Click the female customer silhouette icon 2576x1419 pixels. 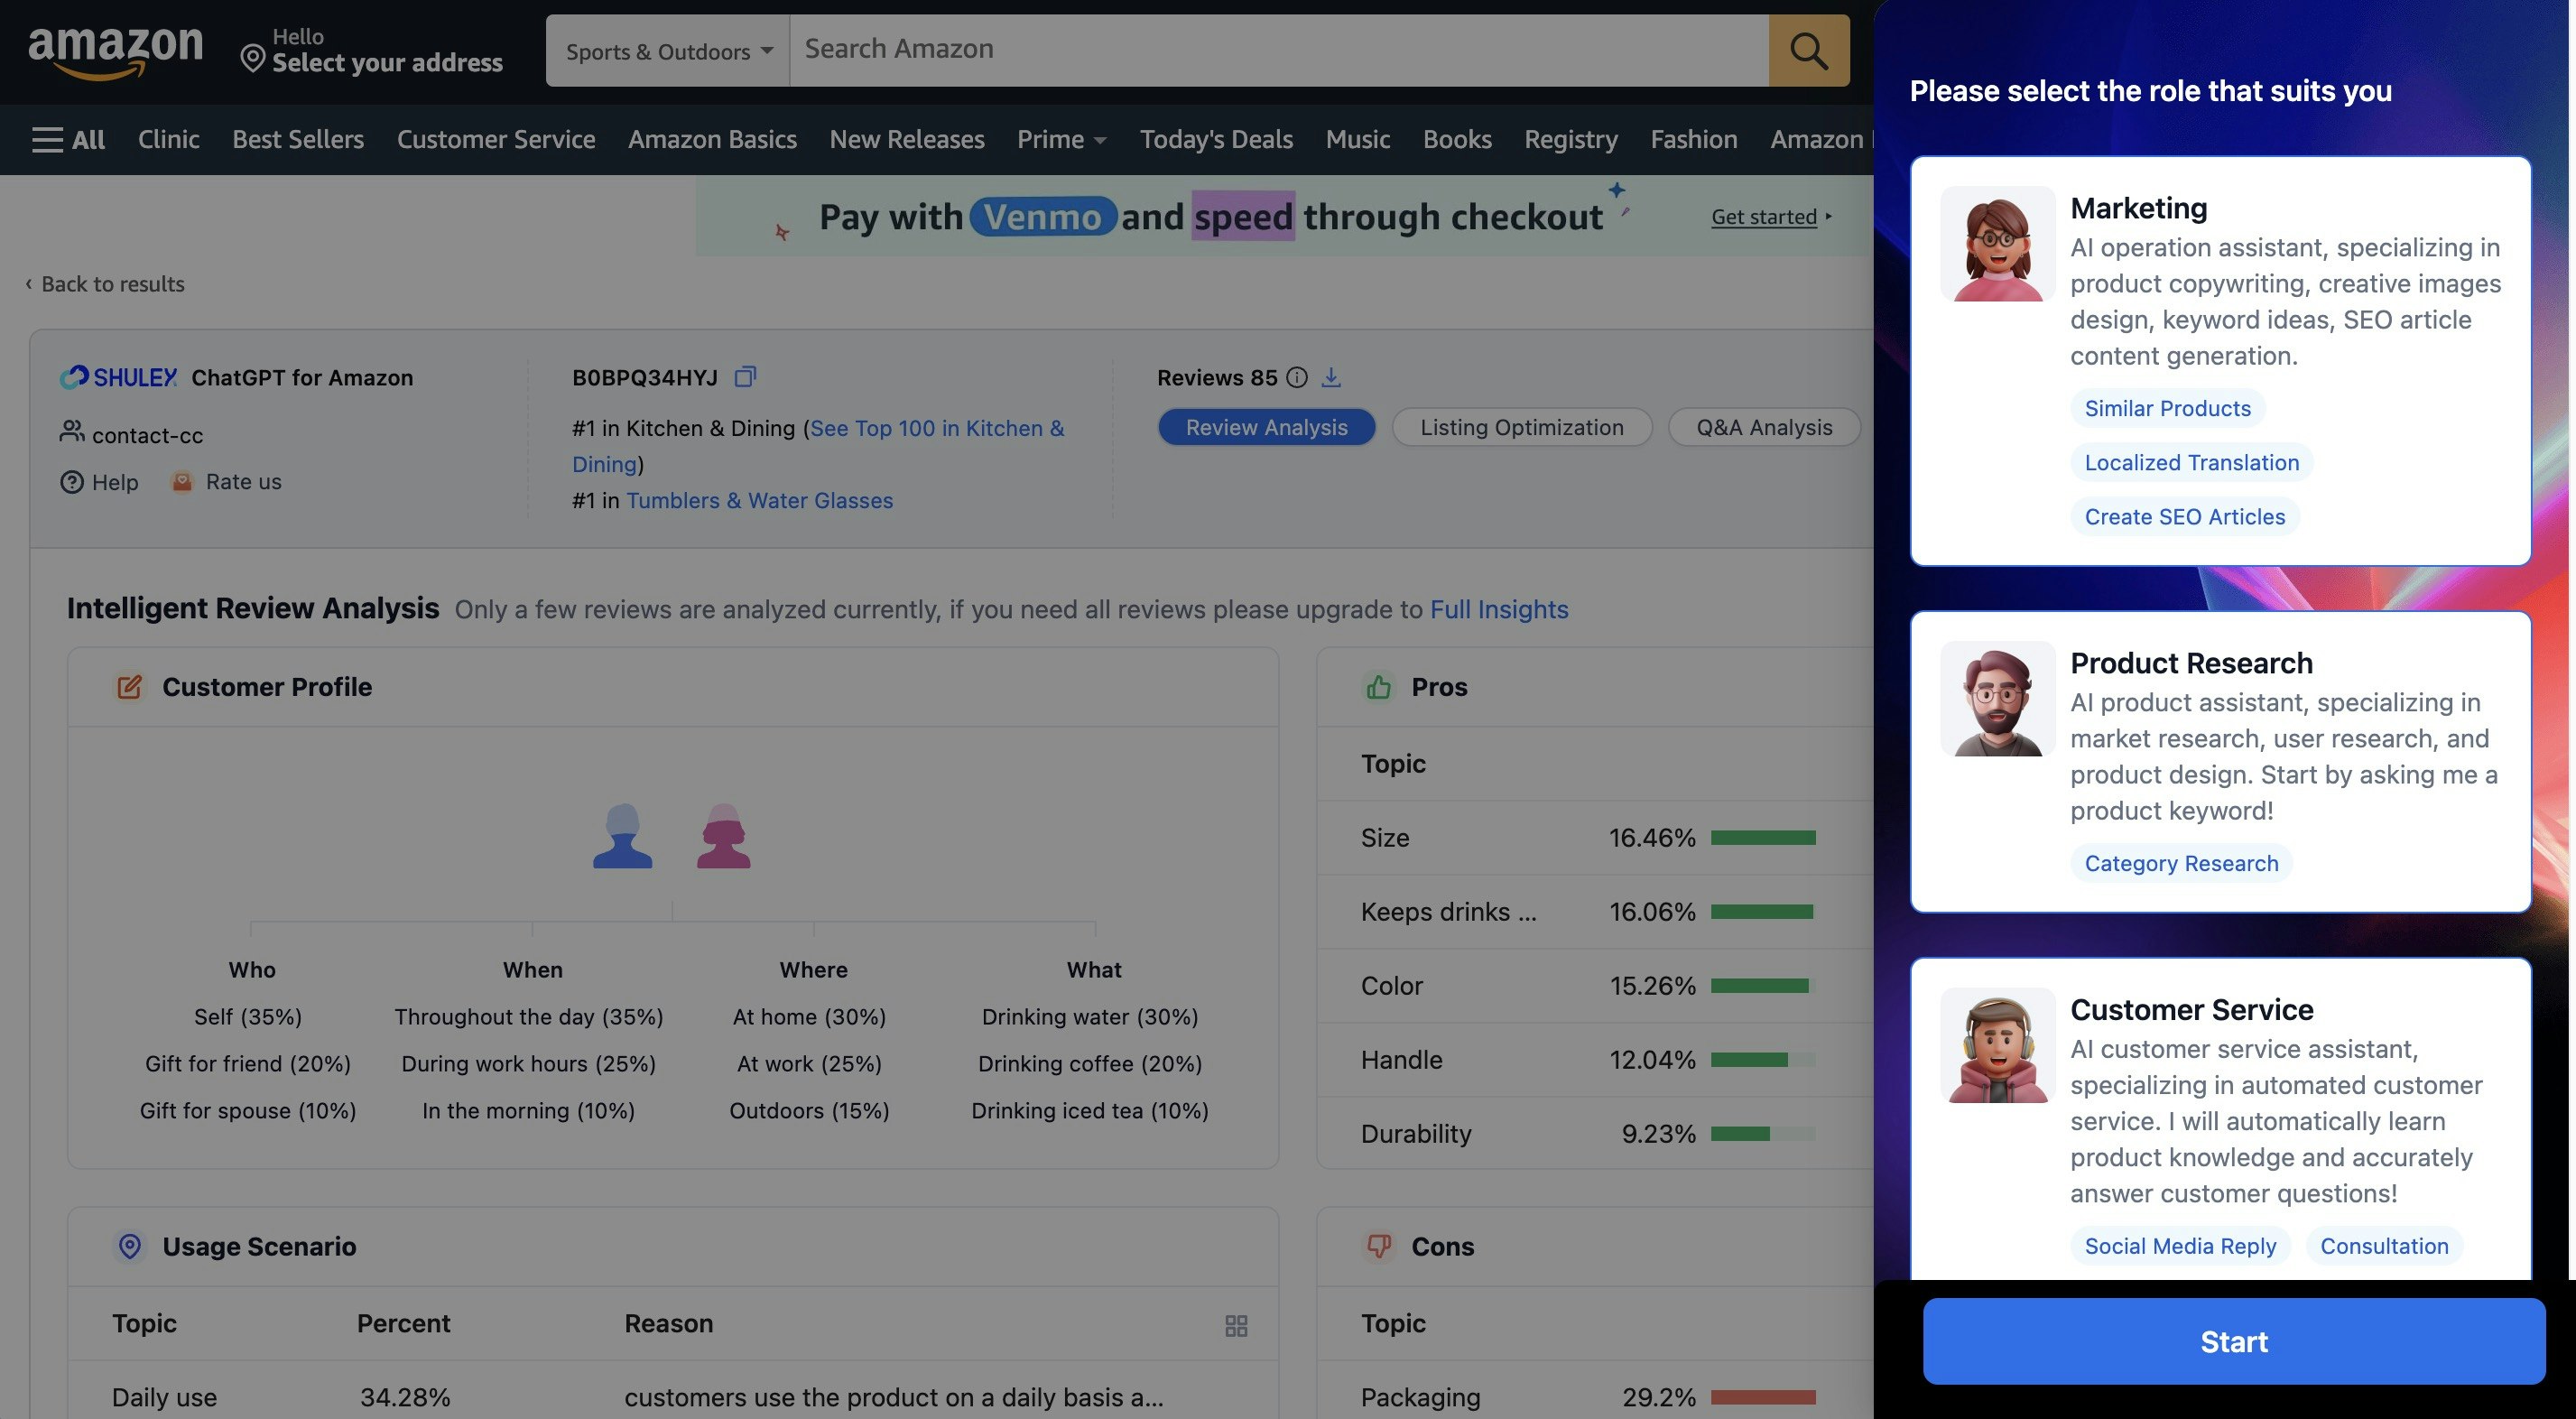tap(724, 836)
